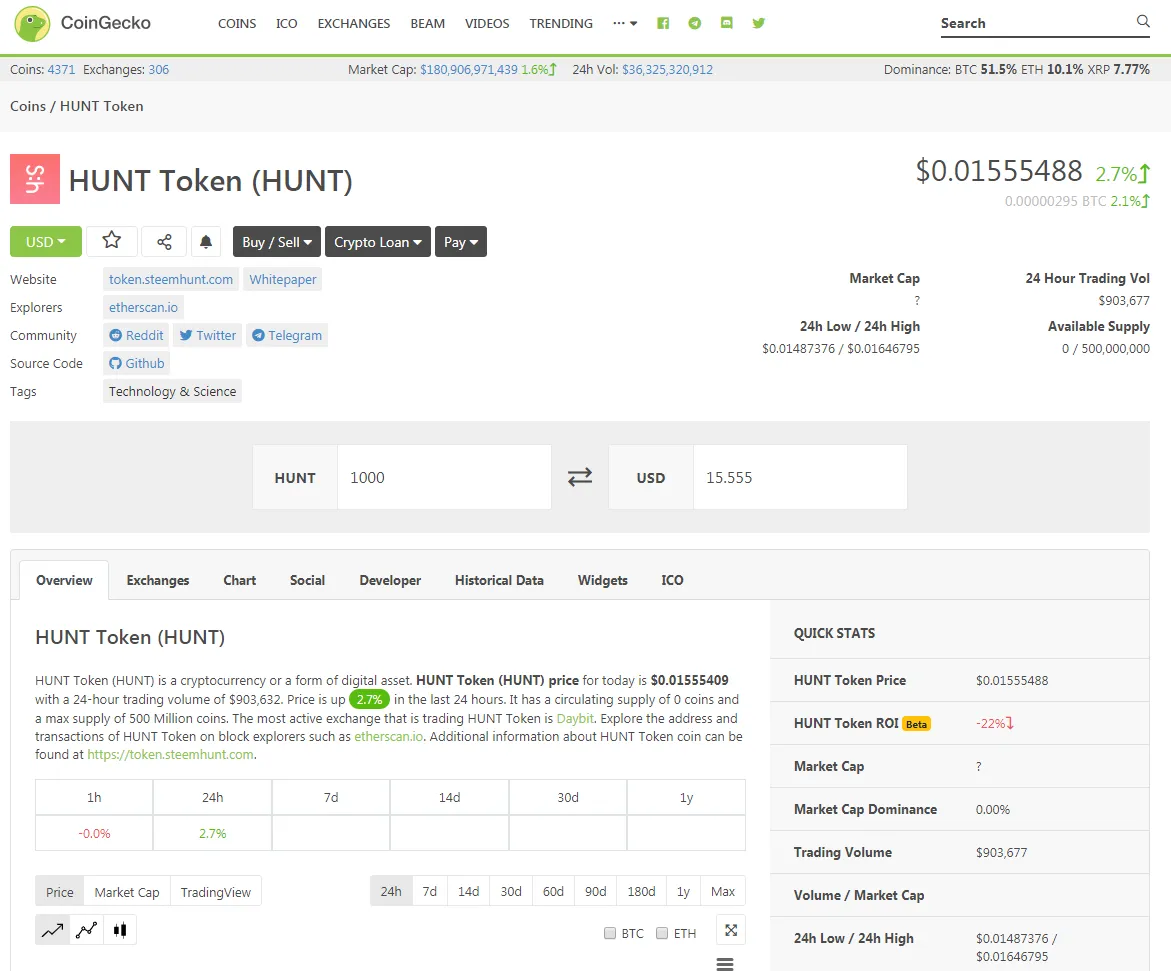Expand the Crypto Loan dropdown
Screen dimensions: 1171x971
(378, 241)
